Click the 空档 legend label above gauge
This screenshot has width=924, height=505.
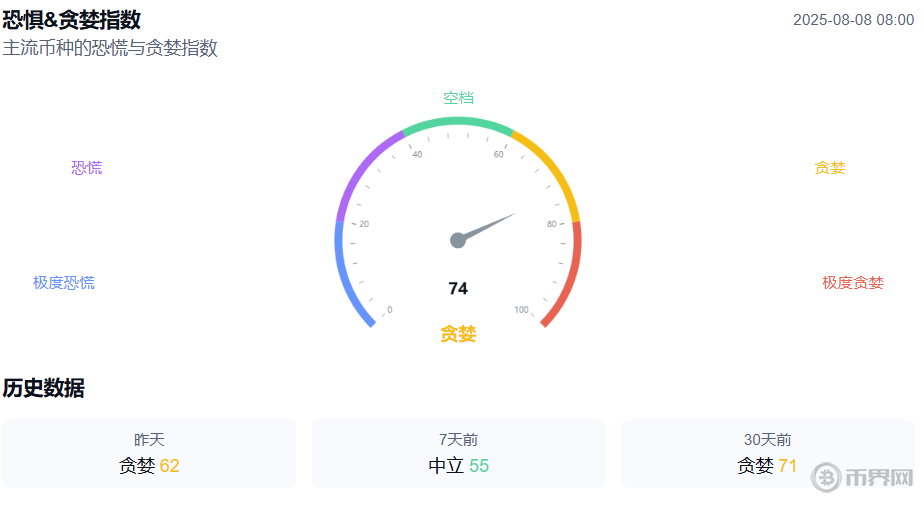coord(458,98)
